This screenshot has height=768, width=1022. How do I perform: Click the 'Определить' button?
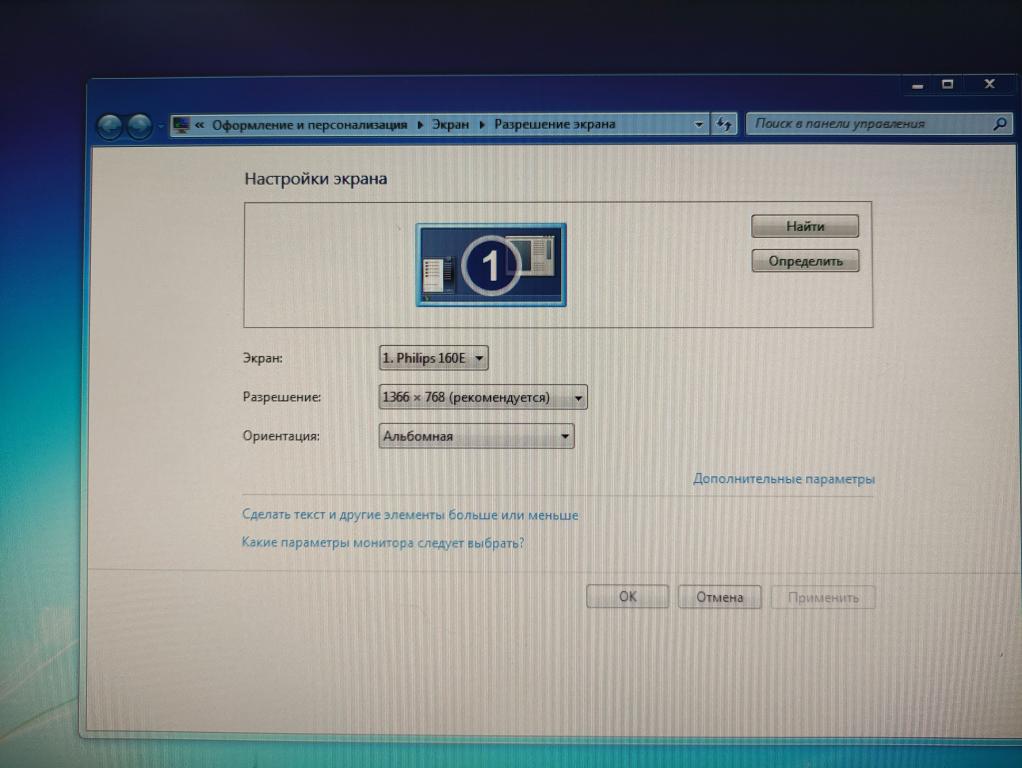[x=805, y=261]
